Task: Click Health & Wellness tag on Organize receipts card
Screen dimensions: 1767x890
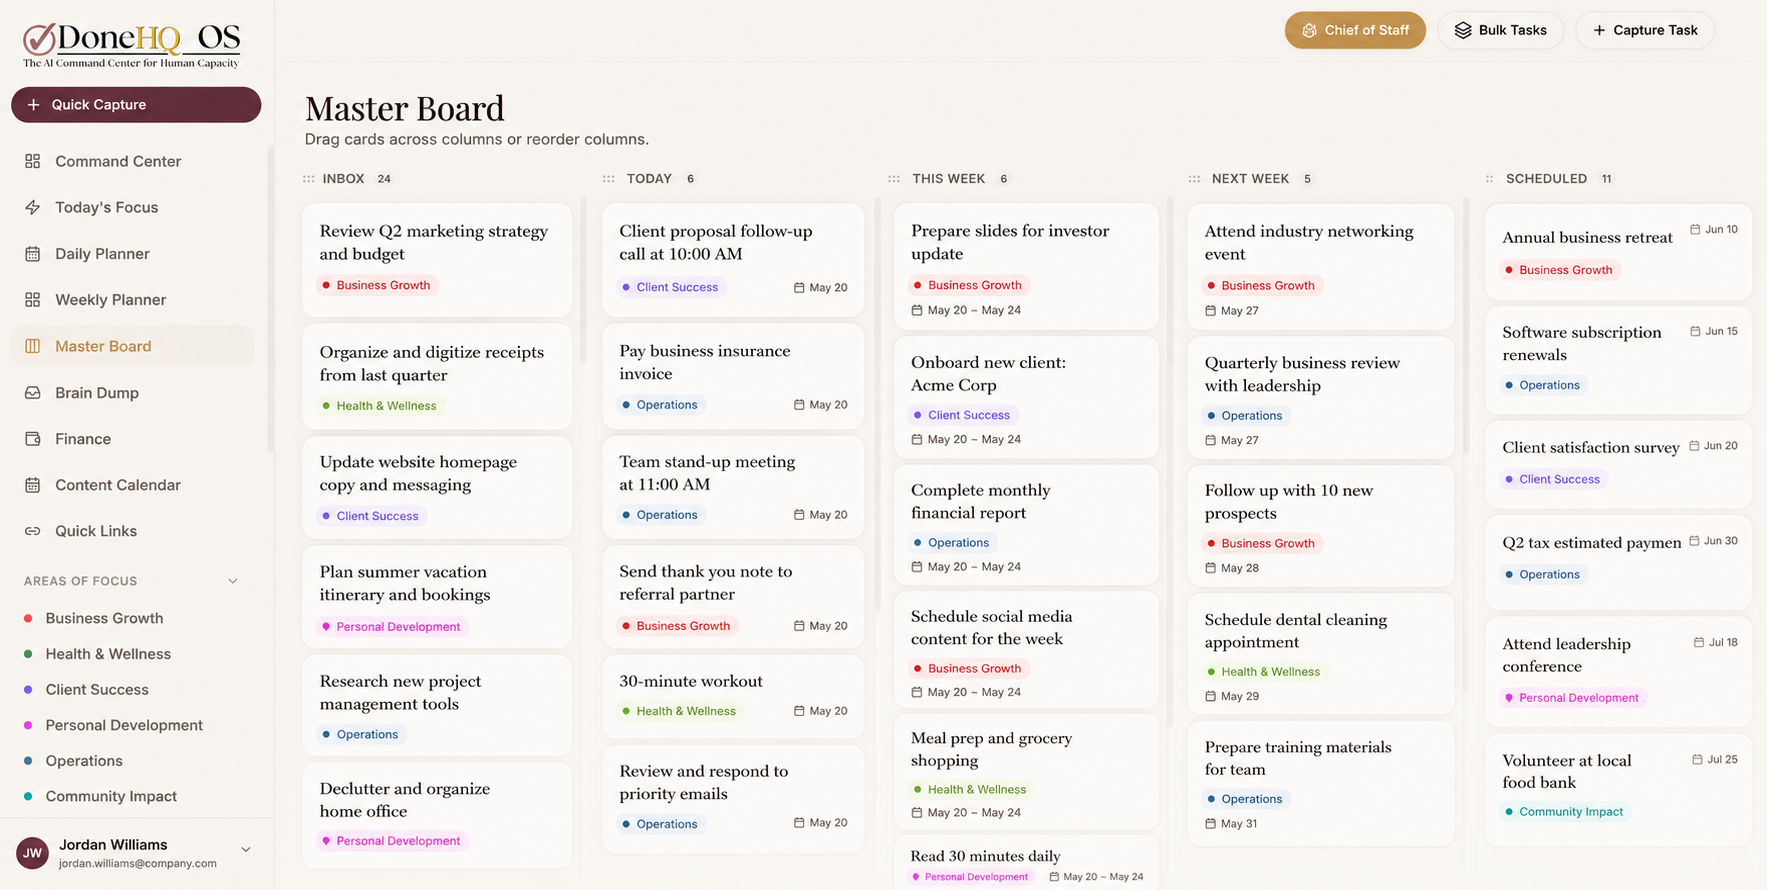Action: click(379, 406)
